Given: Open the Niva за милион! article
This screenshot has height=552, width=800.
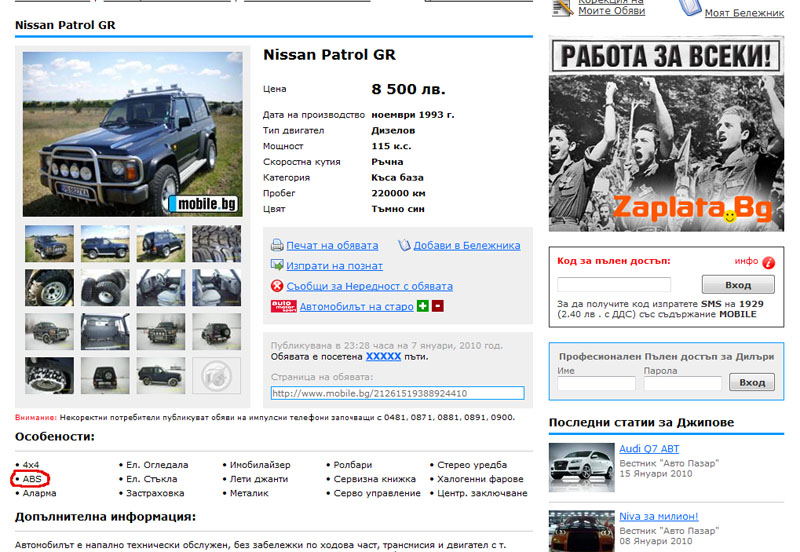Looking at the screenshot, I should pos(659,516).
